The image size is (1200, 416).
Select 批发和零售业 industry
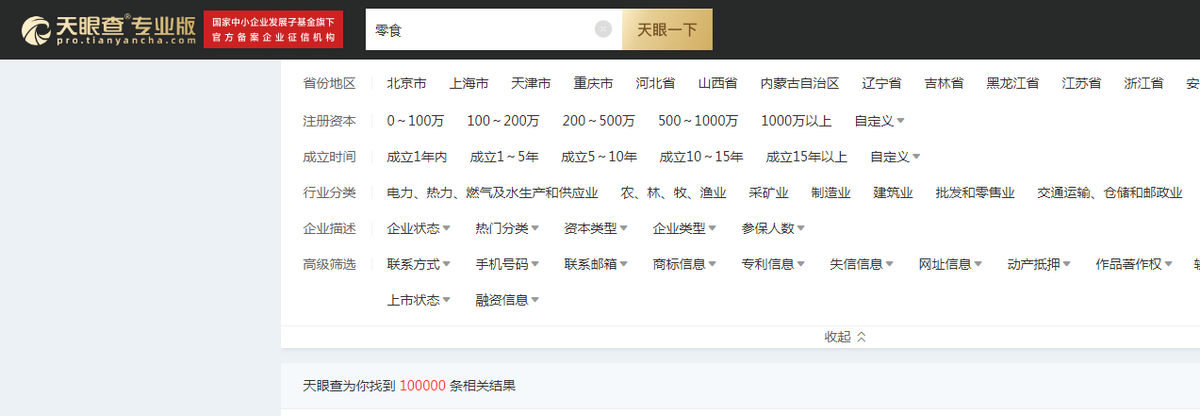point(975,193)
